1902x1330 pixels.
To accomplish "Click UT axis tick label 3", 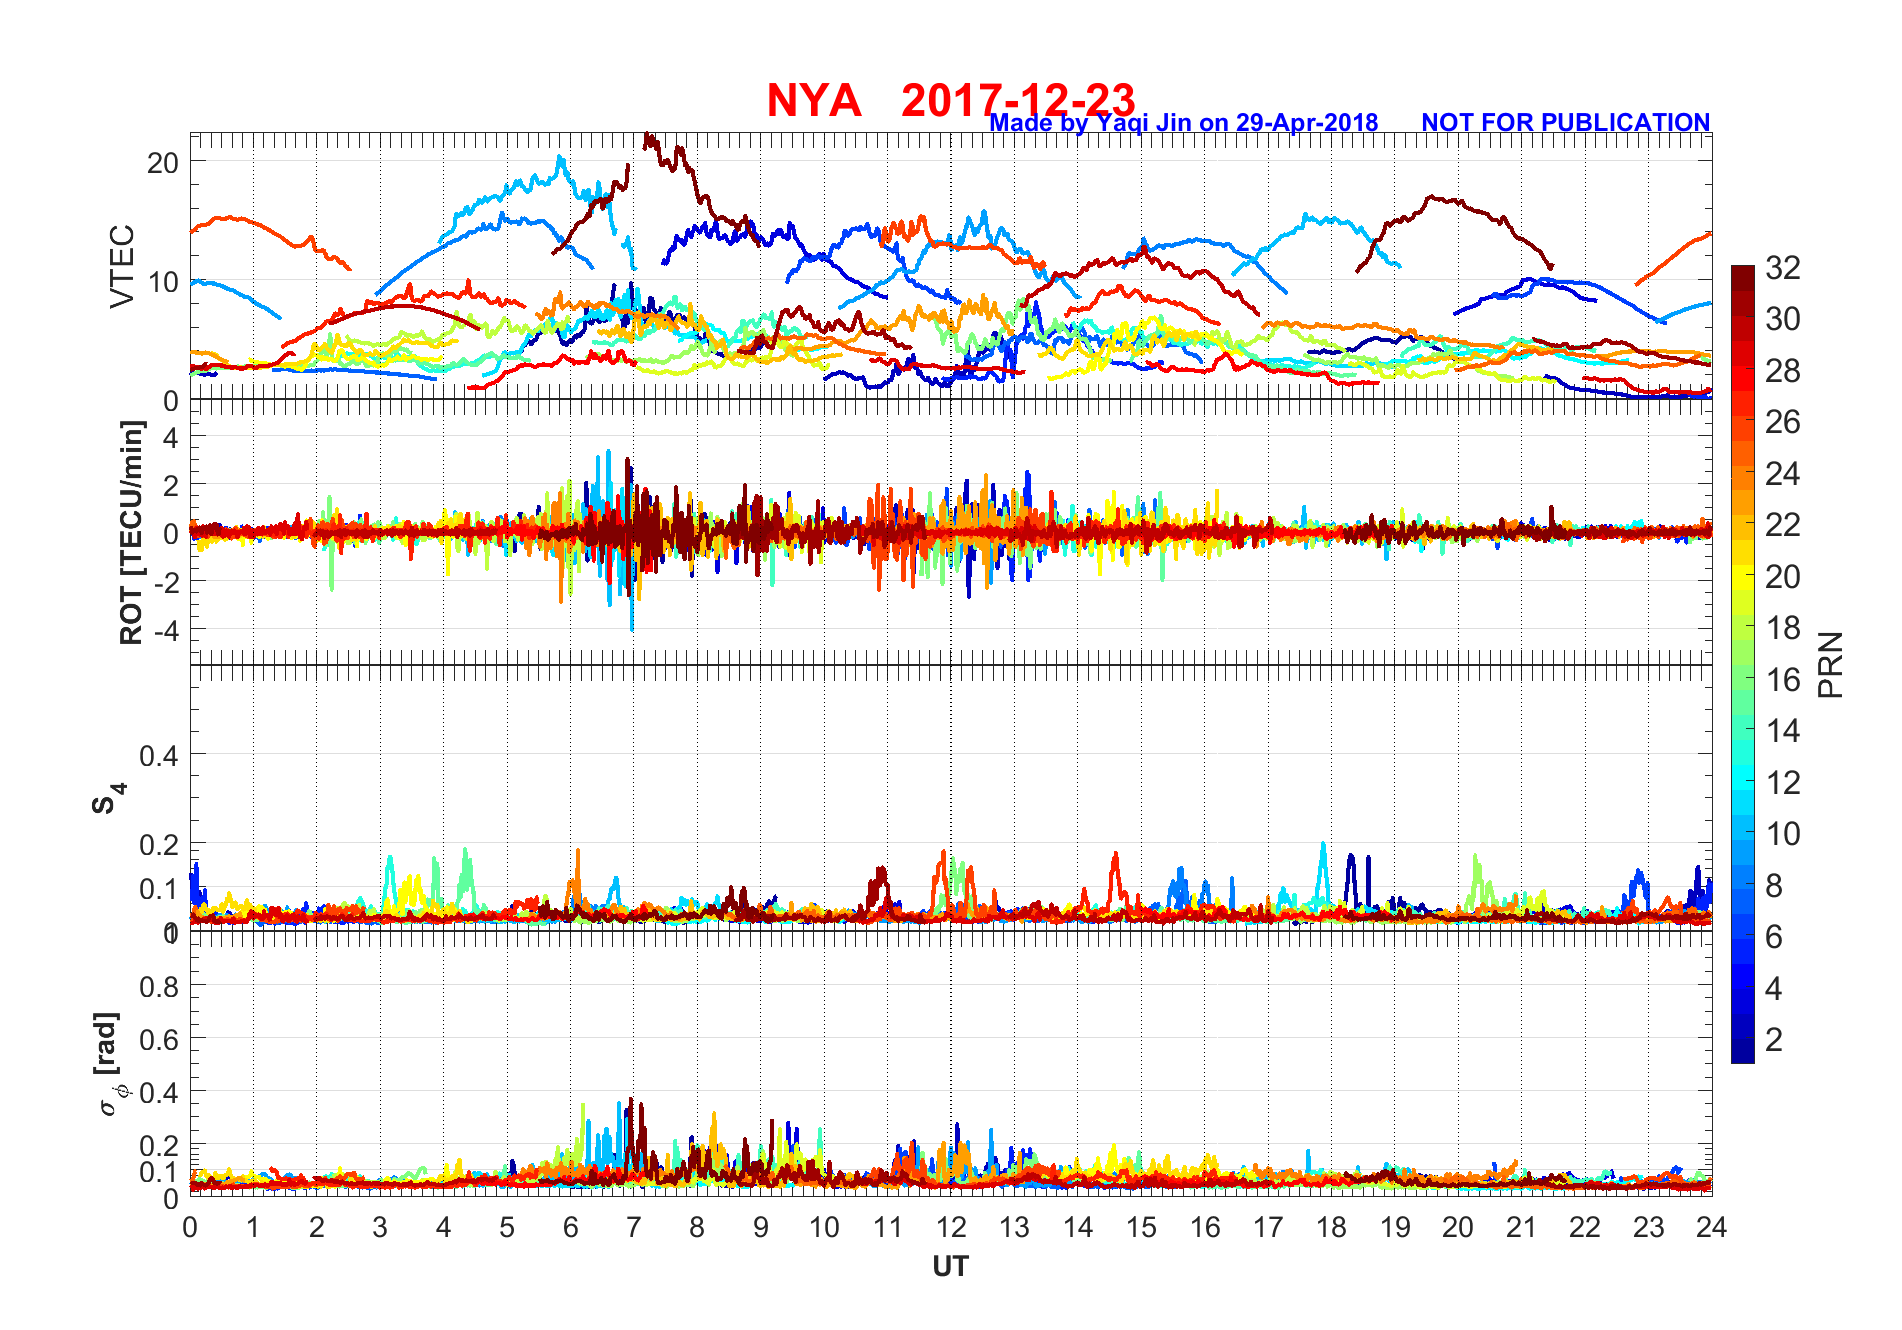I will (380, 1227).
